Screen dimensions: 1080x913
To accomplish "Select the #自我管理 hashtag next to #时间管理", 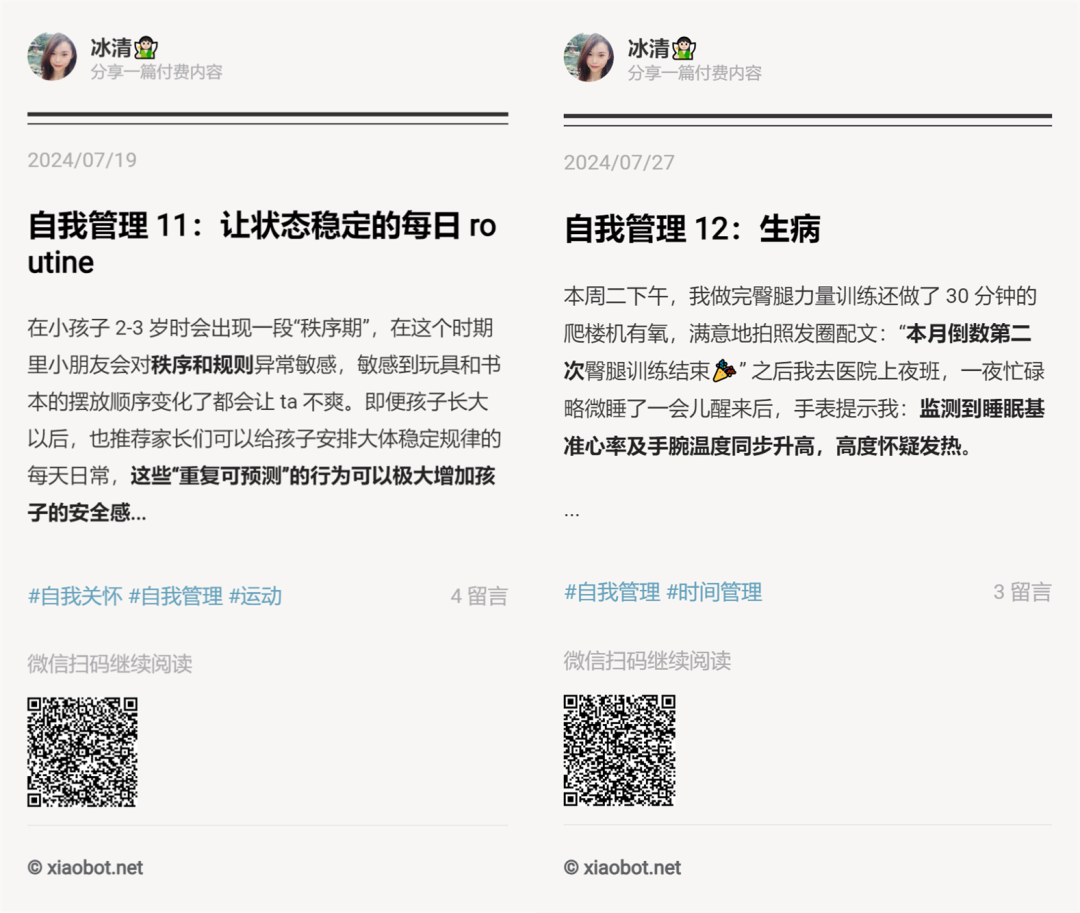I will (x=612, y=592).
